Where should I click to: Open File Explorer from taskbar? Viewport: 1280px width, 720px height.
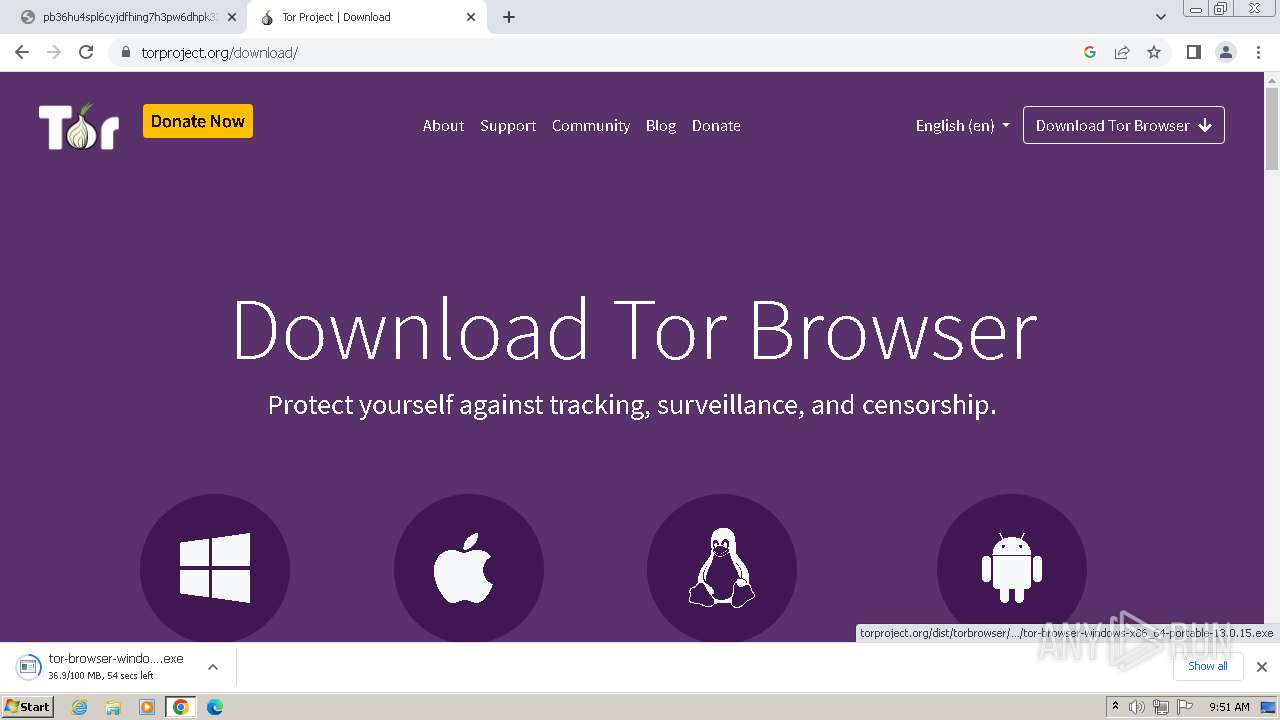coord(113,707)
